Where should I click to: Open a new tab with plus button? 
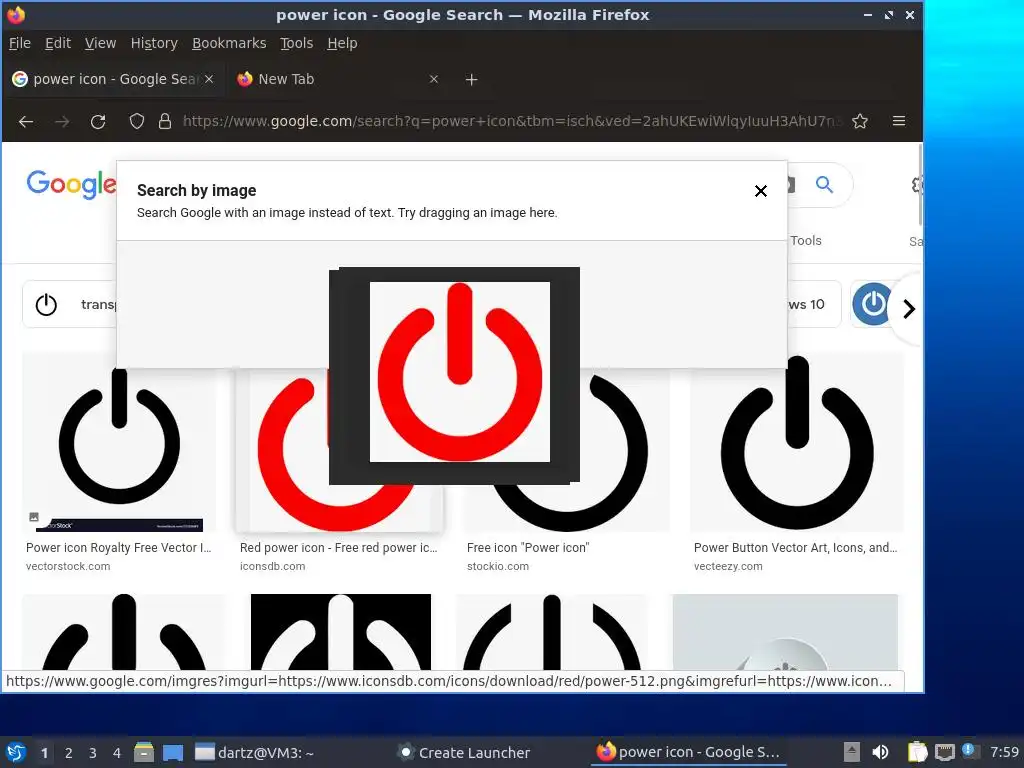pos(472,80)
